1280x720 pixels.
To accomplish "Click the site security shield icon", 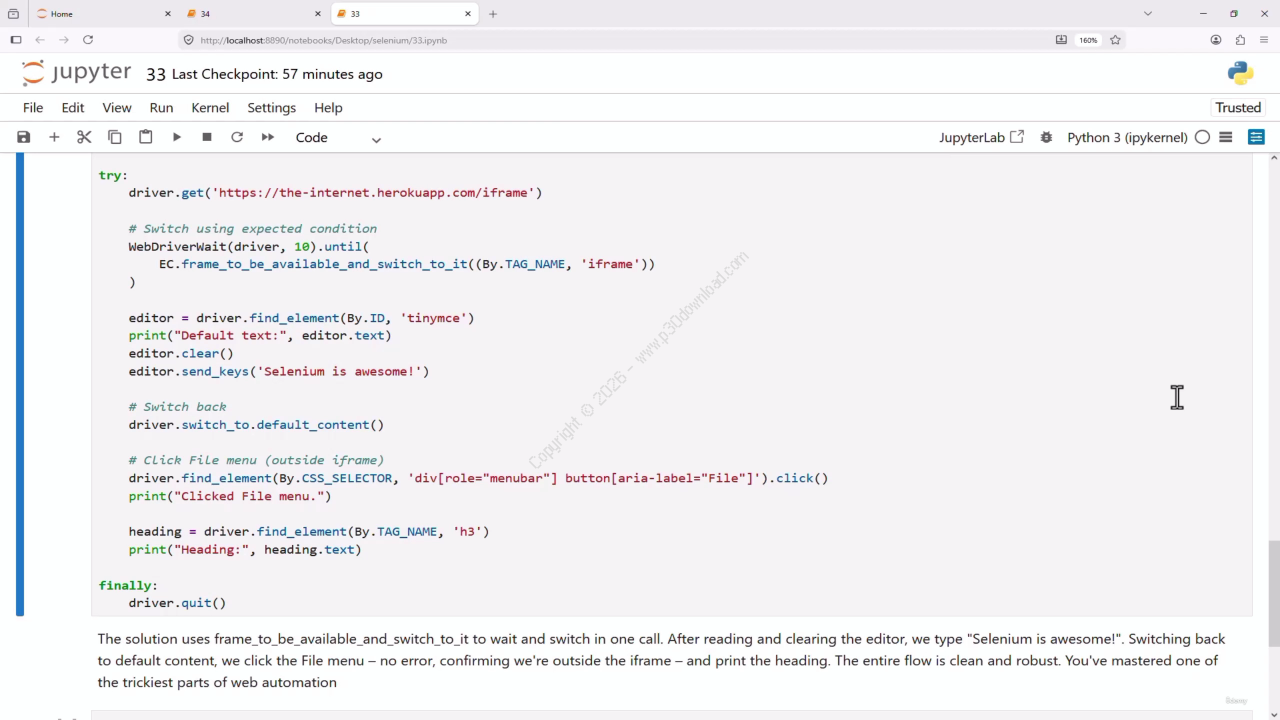I will pos(188,40).
